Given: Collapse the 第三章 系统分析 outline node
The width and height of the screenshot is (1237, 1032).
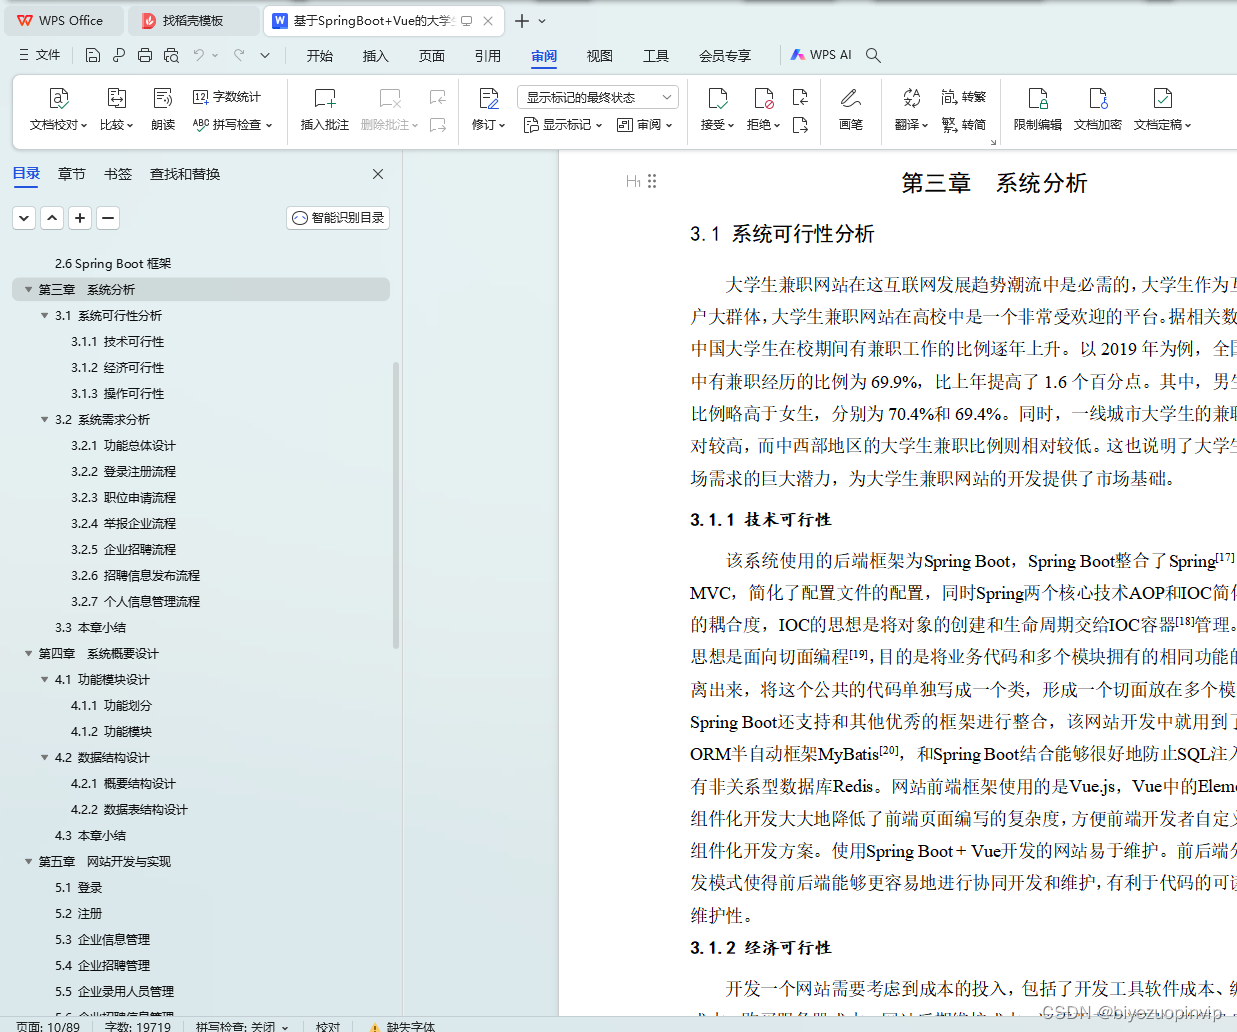Looking at the screenshot, I should (28, 289).
